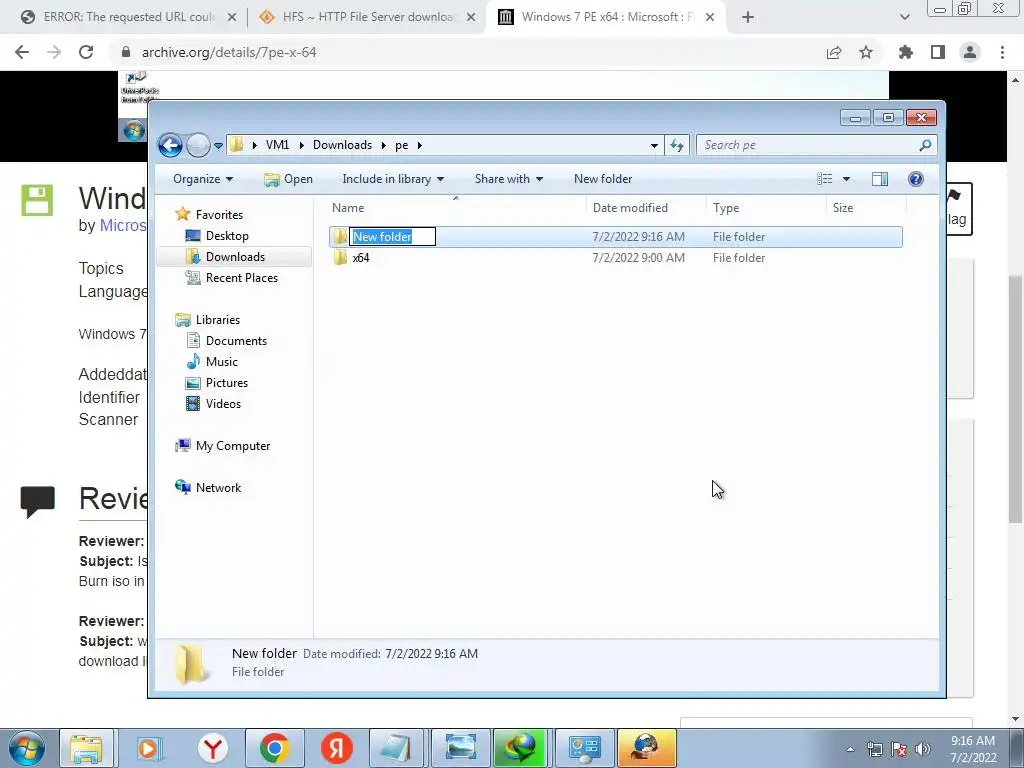Sort by the Type column header
1024x768 pixels.
(767, 208)
